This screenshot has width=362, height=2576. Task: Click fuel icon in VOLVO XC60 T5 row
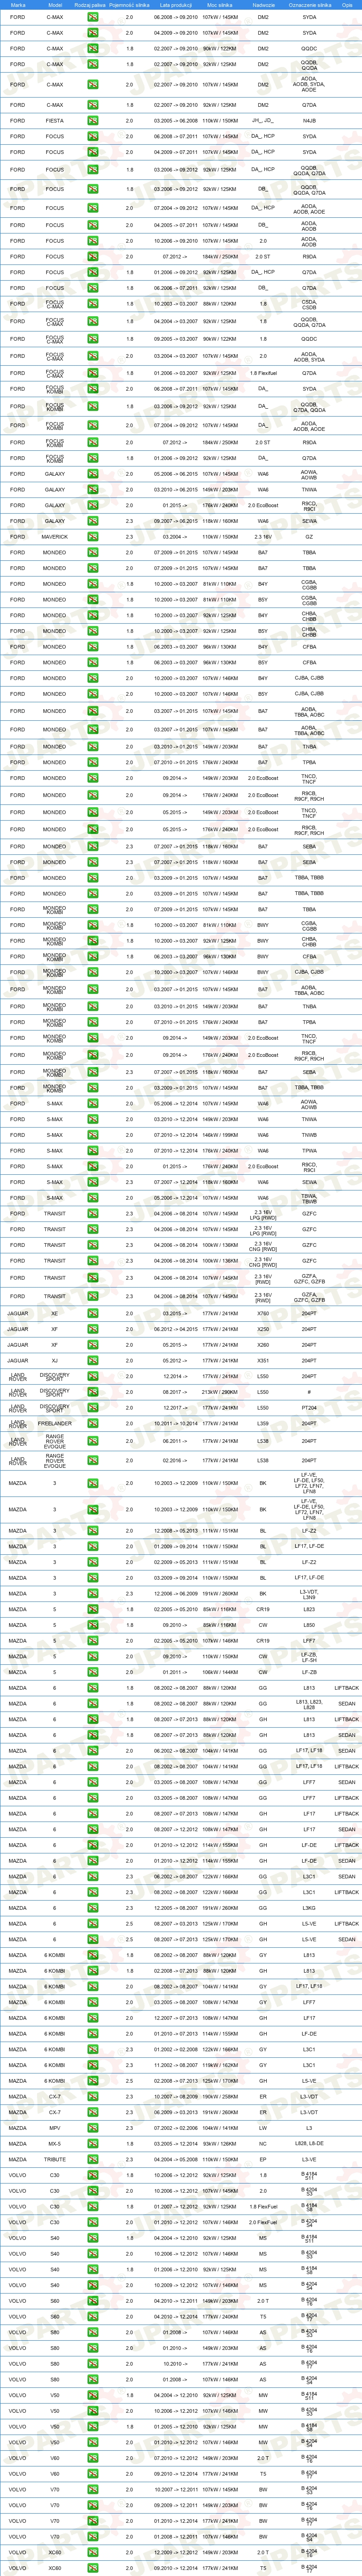(92, 2568)
